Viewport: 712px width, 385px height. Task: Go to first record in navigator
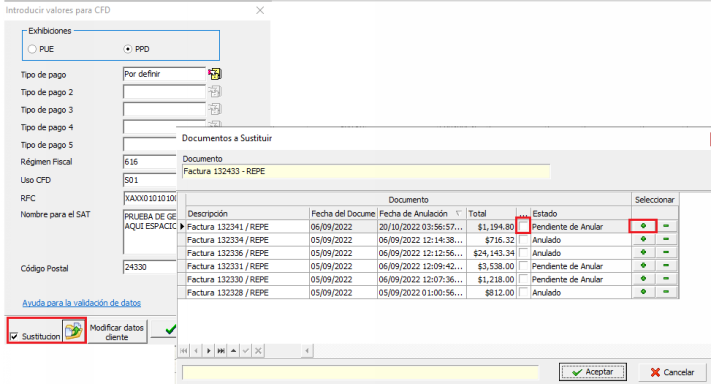(183, 350)
